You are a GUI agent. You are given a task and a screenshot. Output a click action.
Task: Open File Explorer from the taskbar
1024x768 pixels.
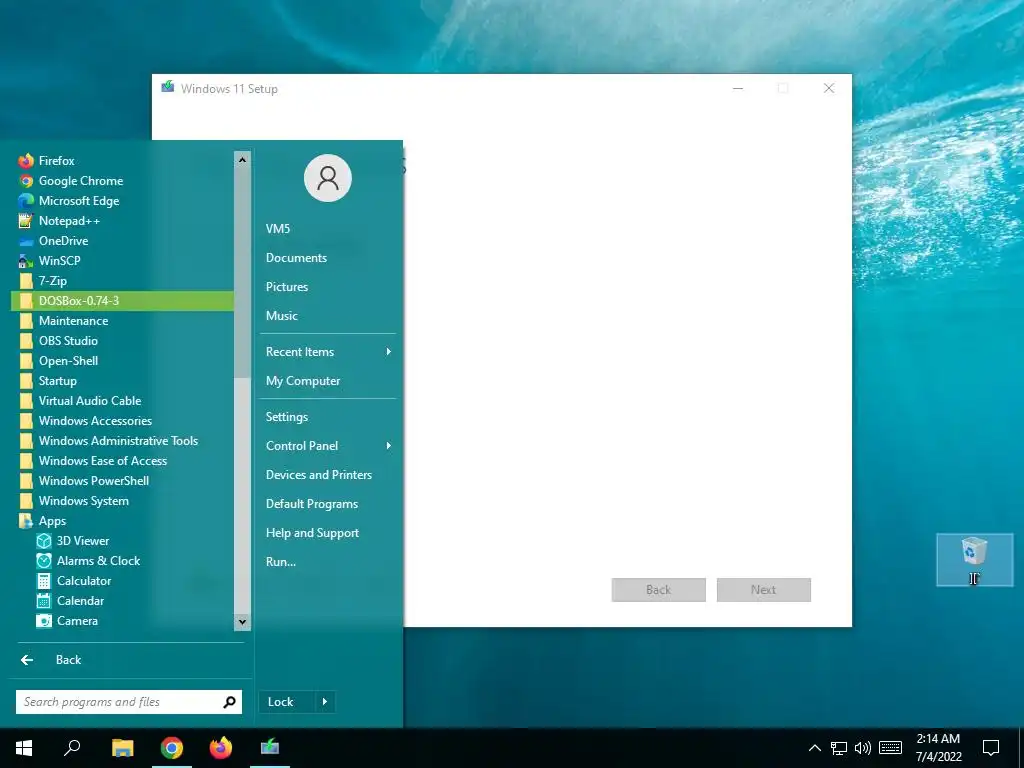tap(122, 748)
